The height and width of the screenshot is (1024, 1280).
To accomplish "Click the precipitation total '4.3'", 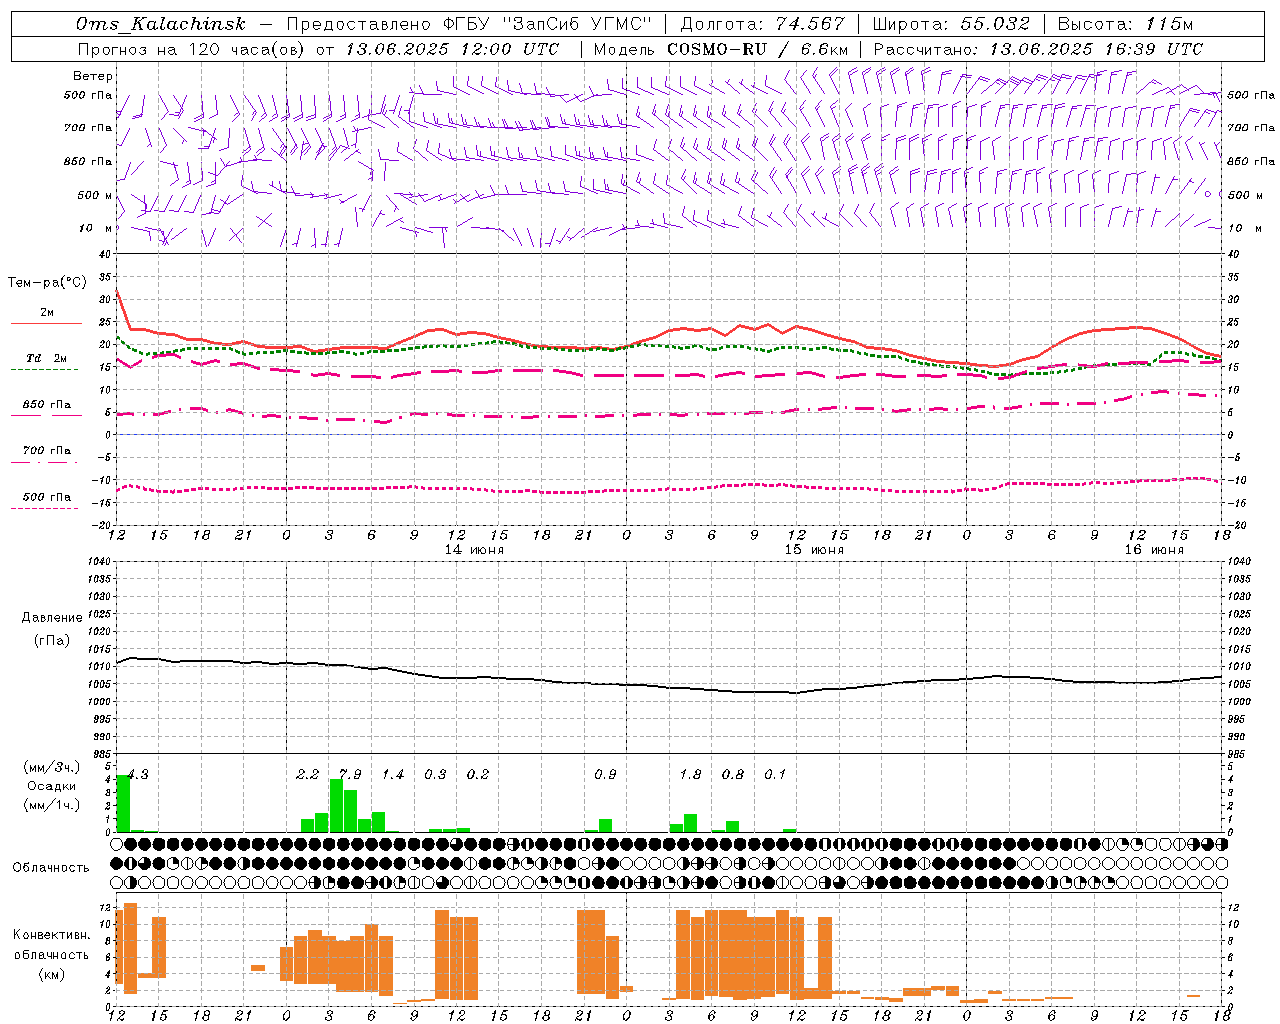I will click(136, 774).
